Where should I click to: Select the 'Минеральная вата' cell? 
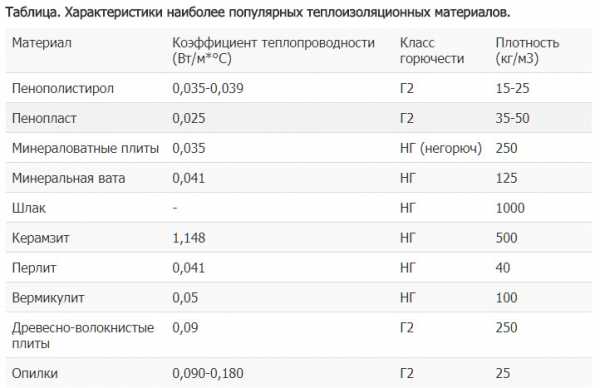(x=68, y=178)
